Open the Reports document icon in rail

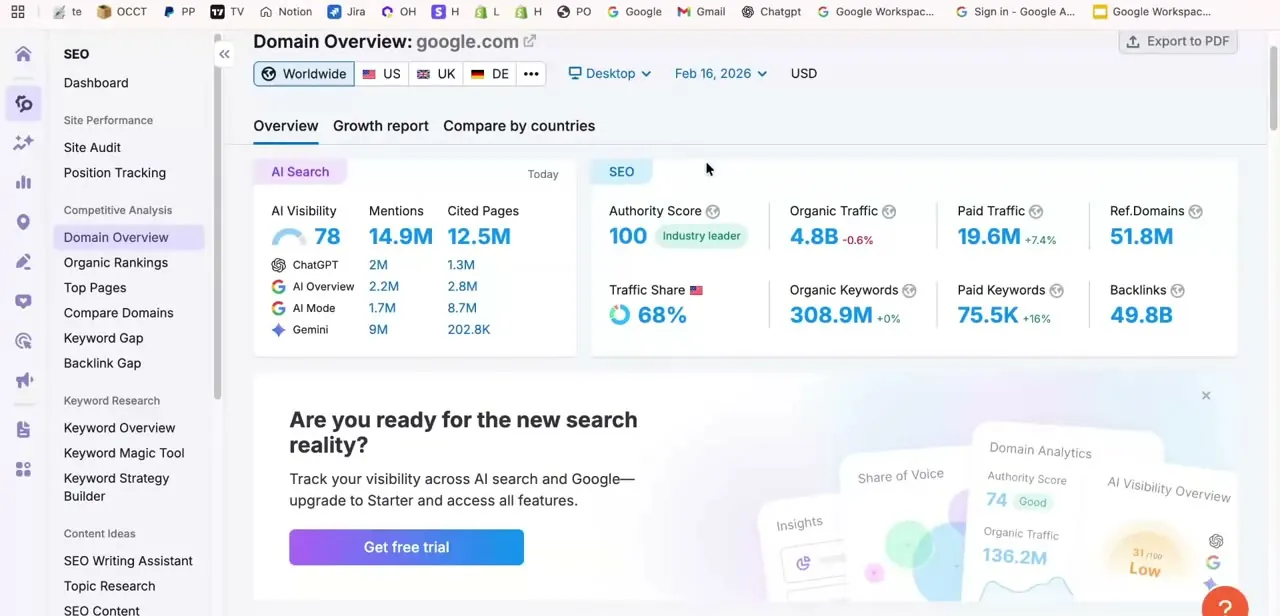click(x=23, y=430)
